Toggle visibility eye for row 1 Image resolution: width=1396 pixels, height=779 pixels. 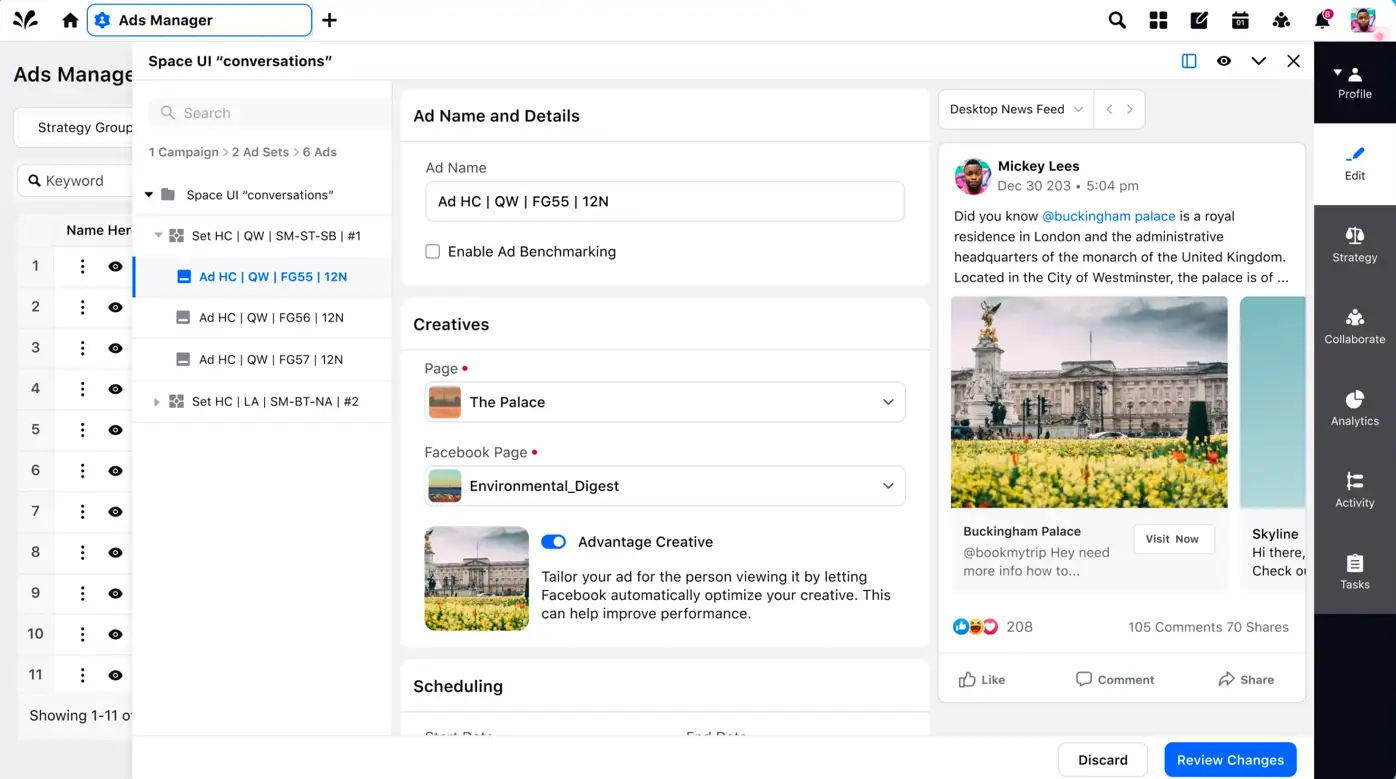click(x=115, y=267)
